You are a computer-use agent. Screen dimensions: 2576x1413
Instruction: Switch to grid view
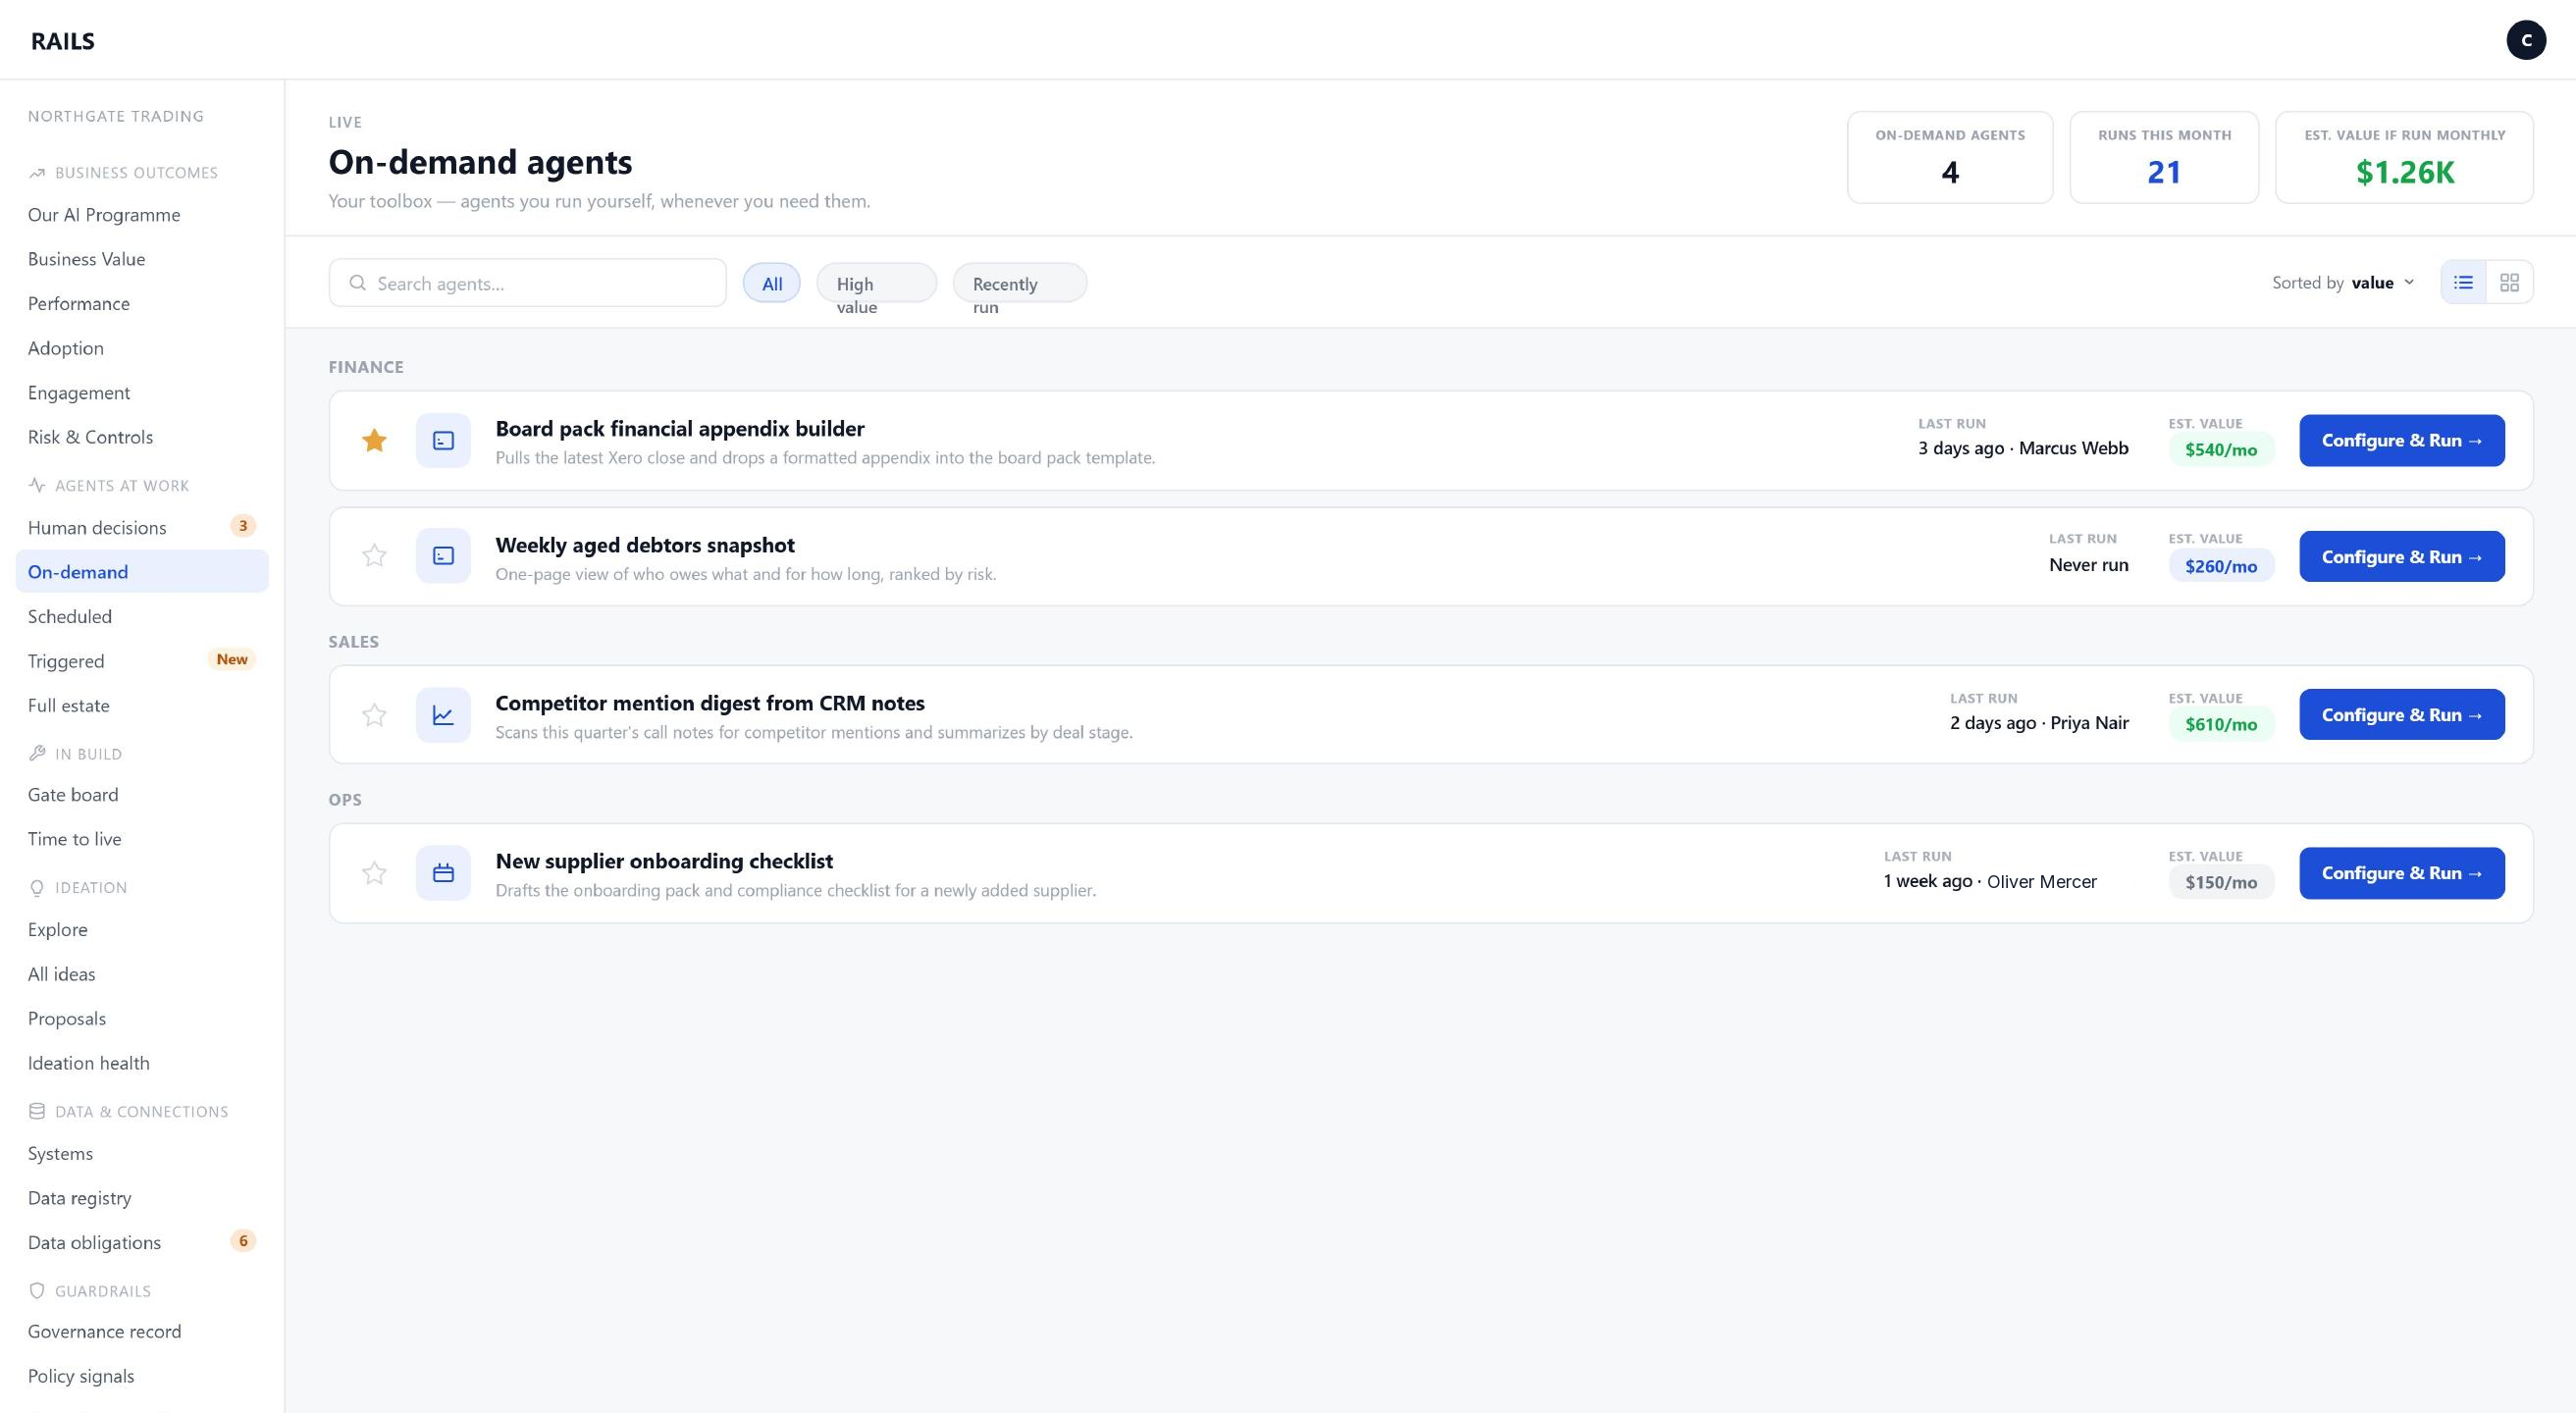click(2509, 282)
